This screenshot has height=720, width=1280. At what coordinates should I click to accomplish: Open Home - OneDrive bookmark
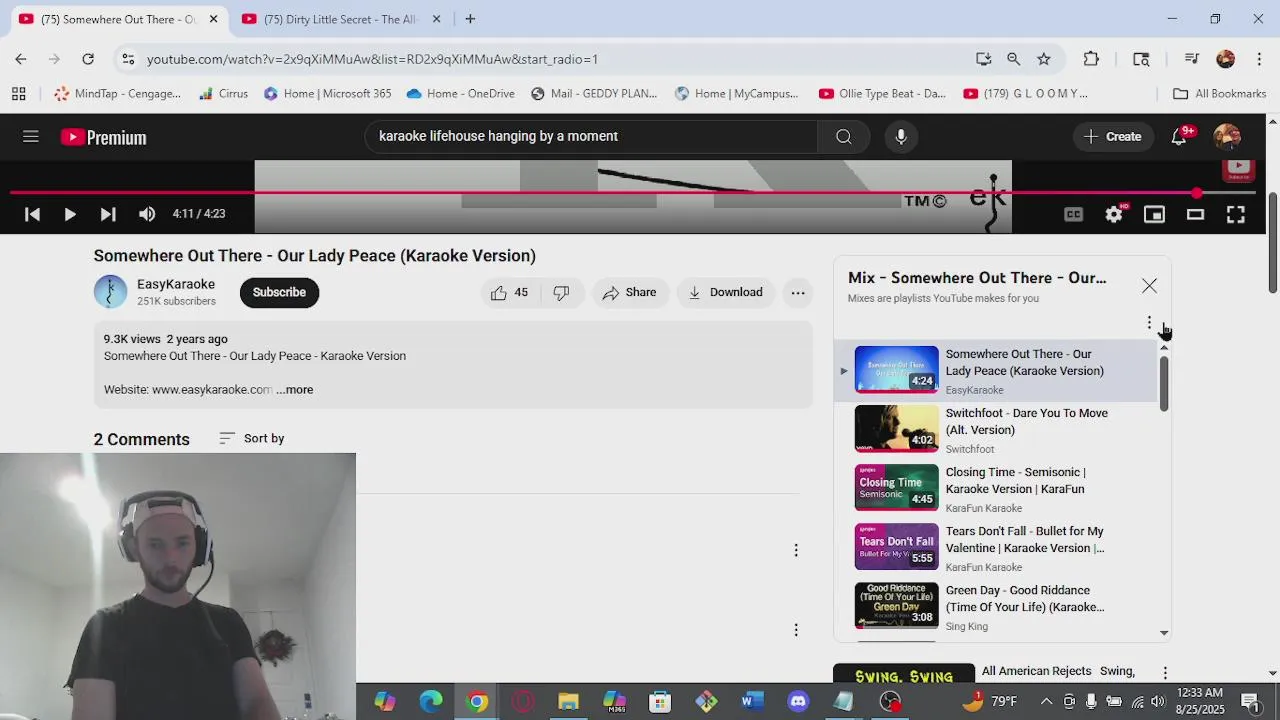461,94
